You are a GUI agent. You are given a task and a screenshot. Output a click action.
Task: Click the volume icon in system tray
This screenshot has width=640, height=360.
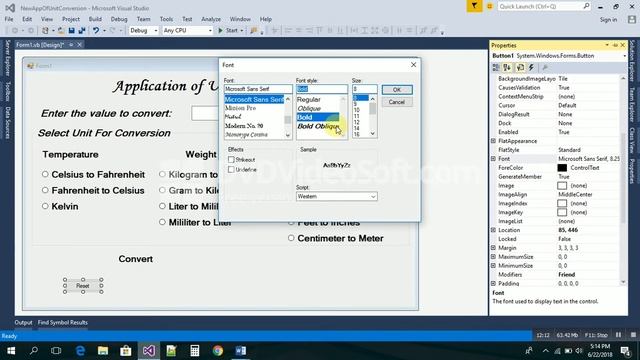coord(579,351)
